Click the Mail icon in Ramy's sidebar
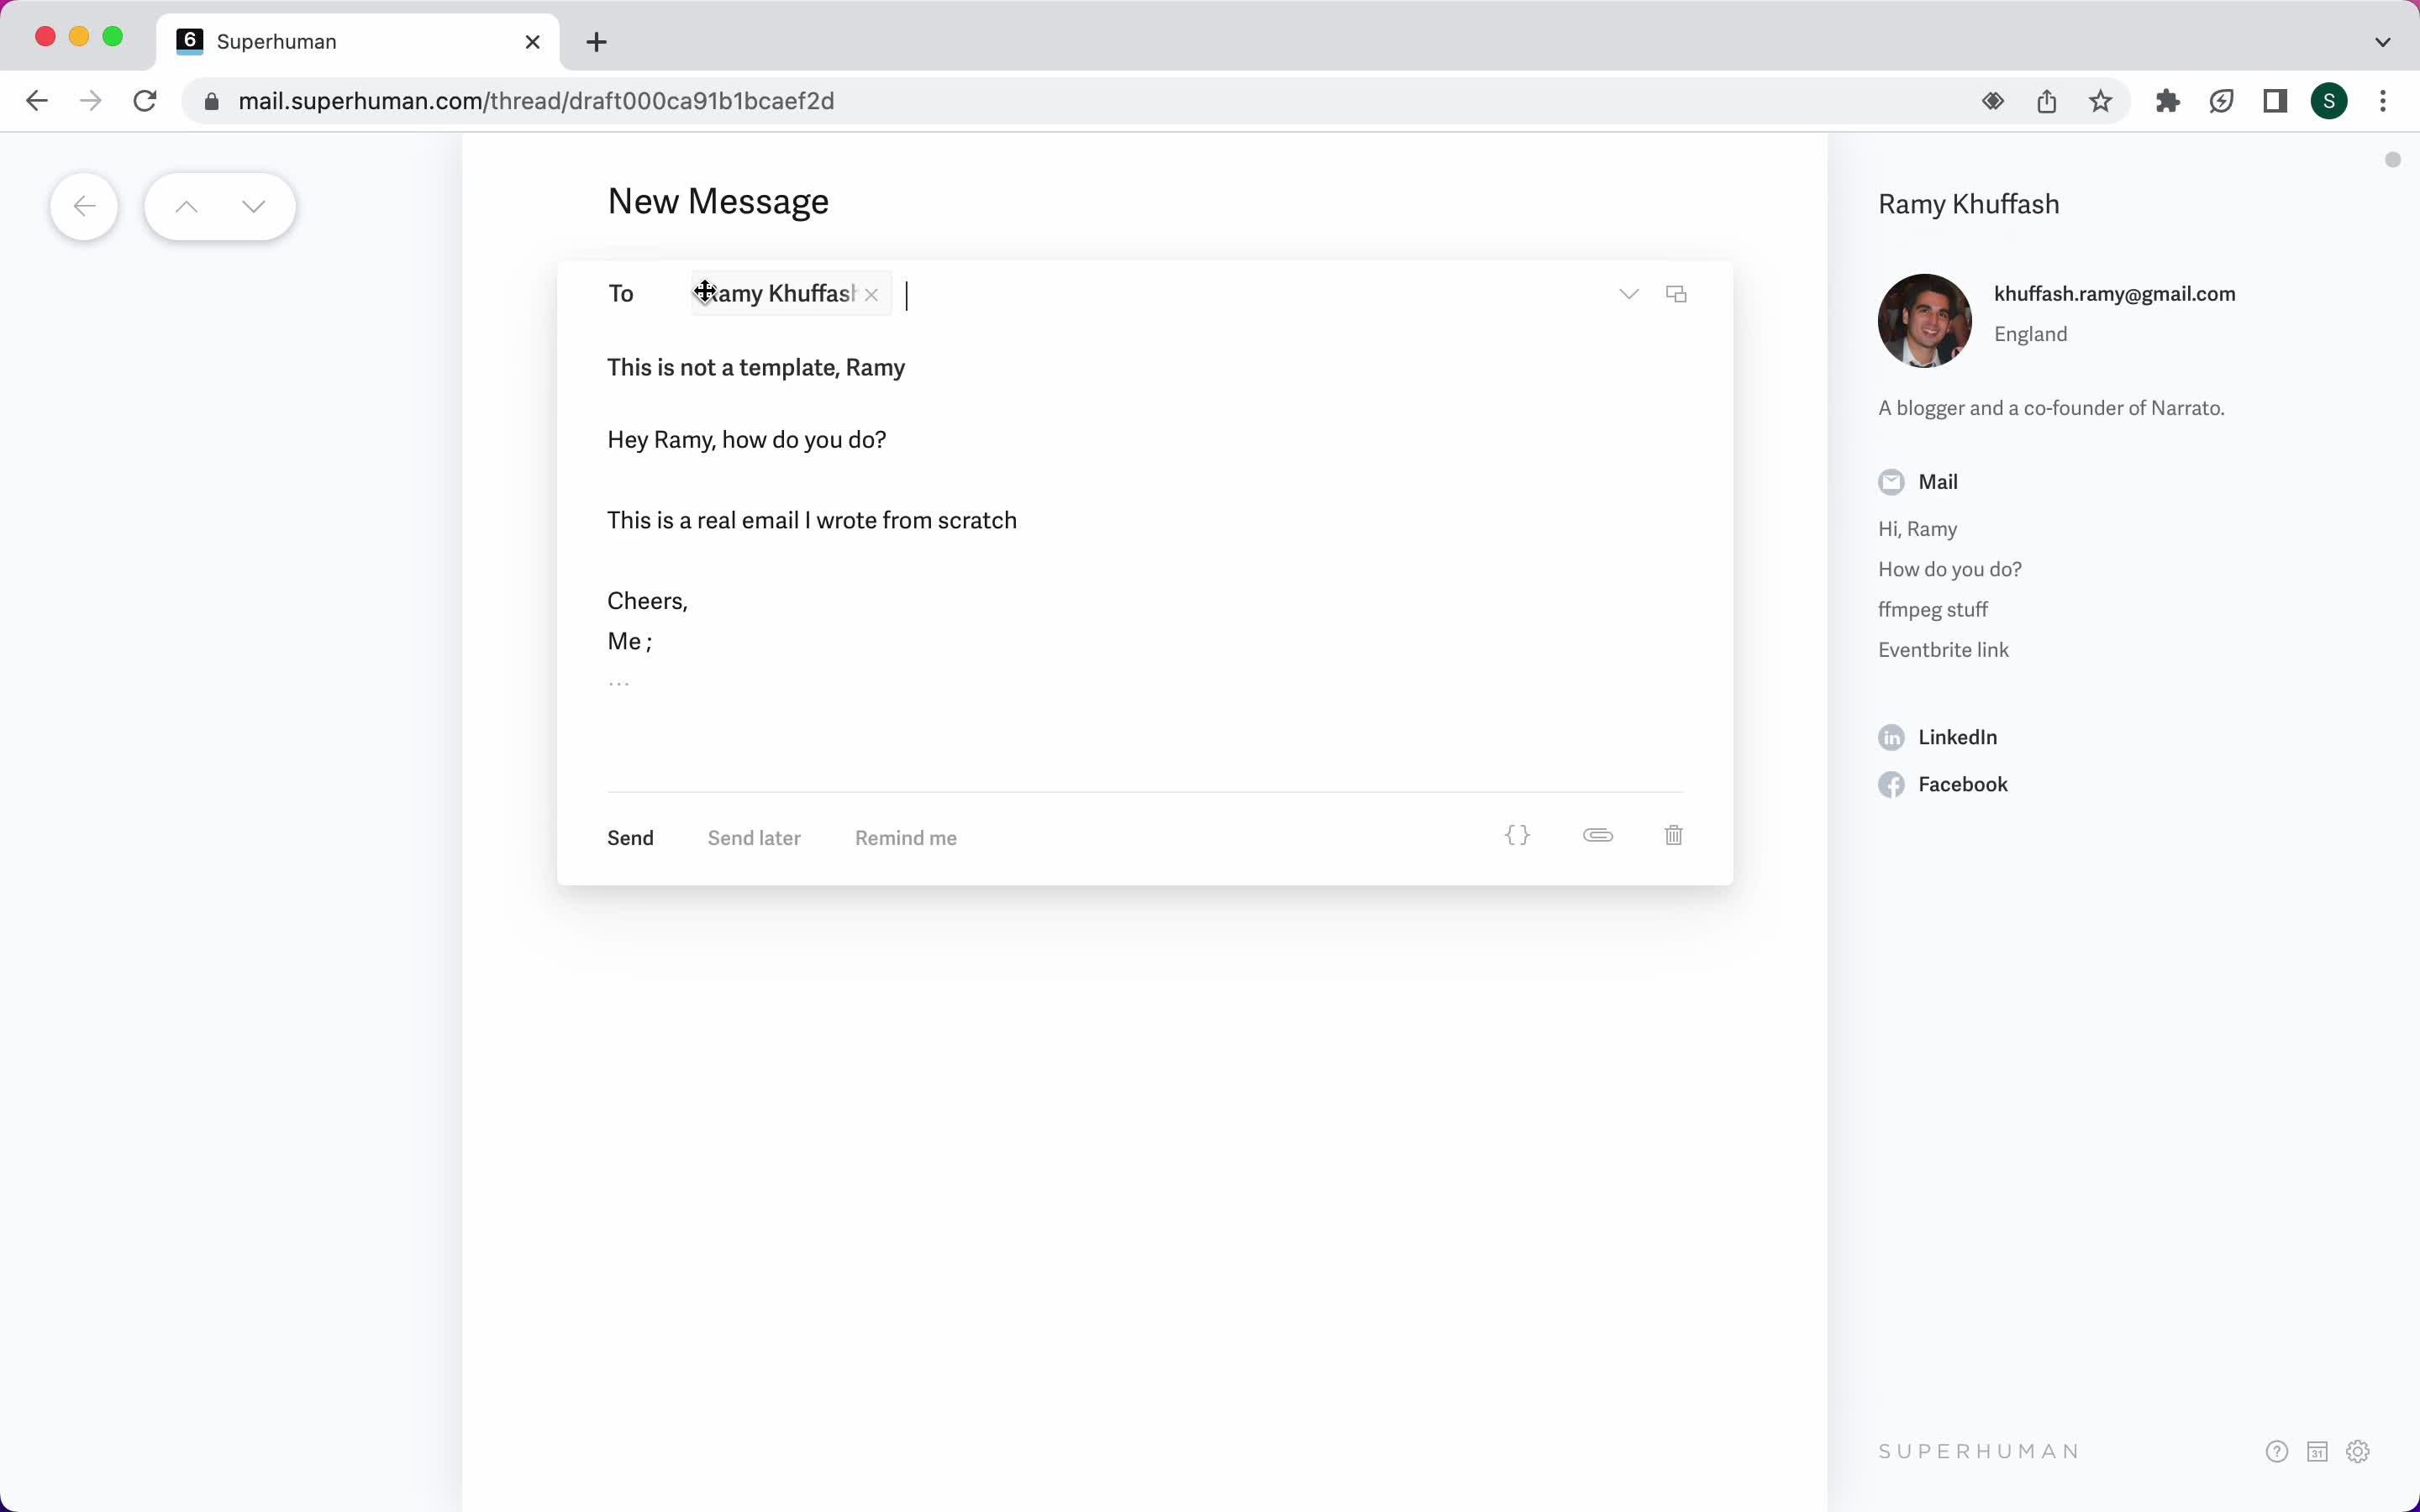 coord(1891,480)
